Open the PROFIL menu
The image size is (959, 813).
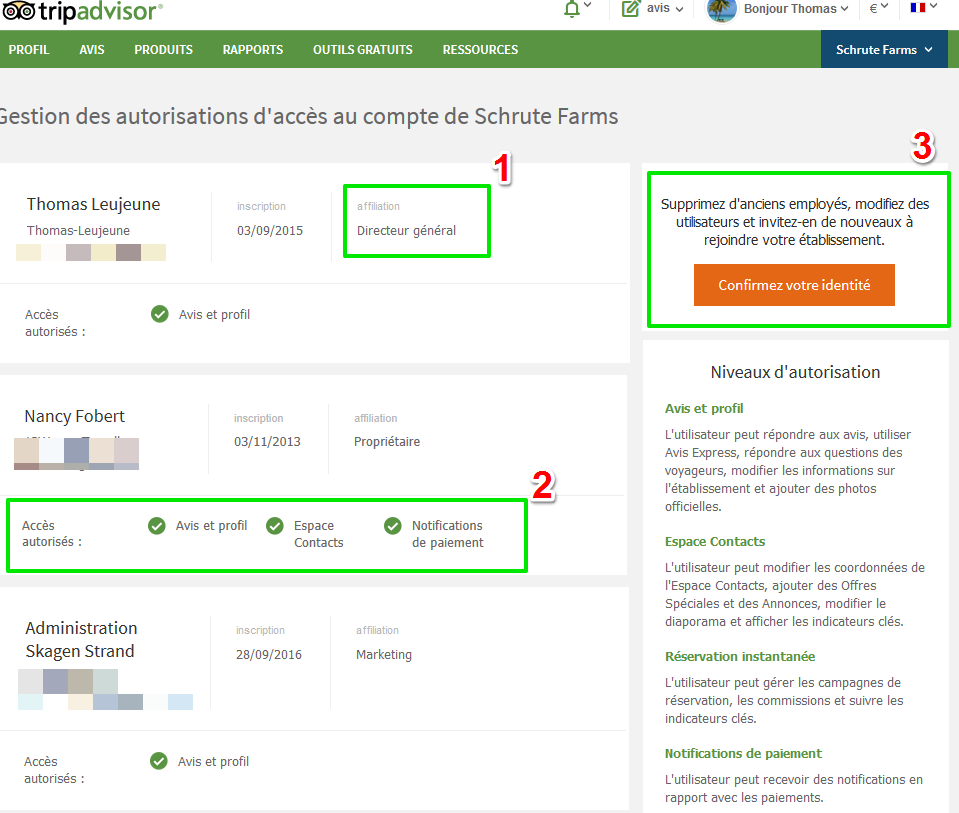pos(29,50)
